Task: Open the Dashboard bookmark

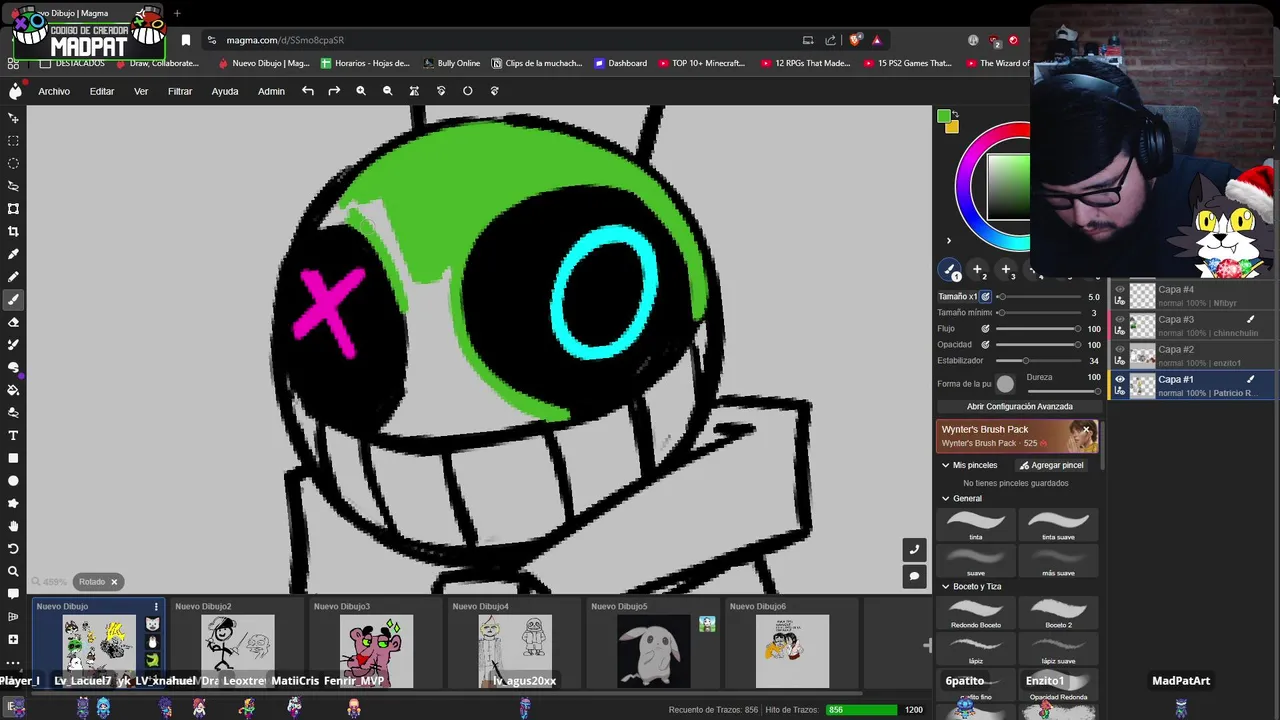Action: tap(620, 63)
